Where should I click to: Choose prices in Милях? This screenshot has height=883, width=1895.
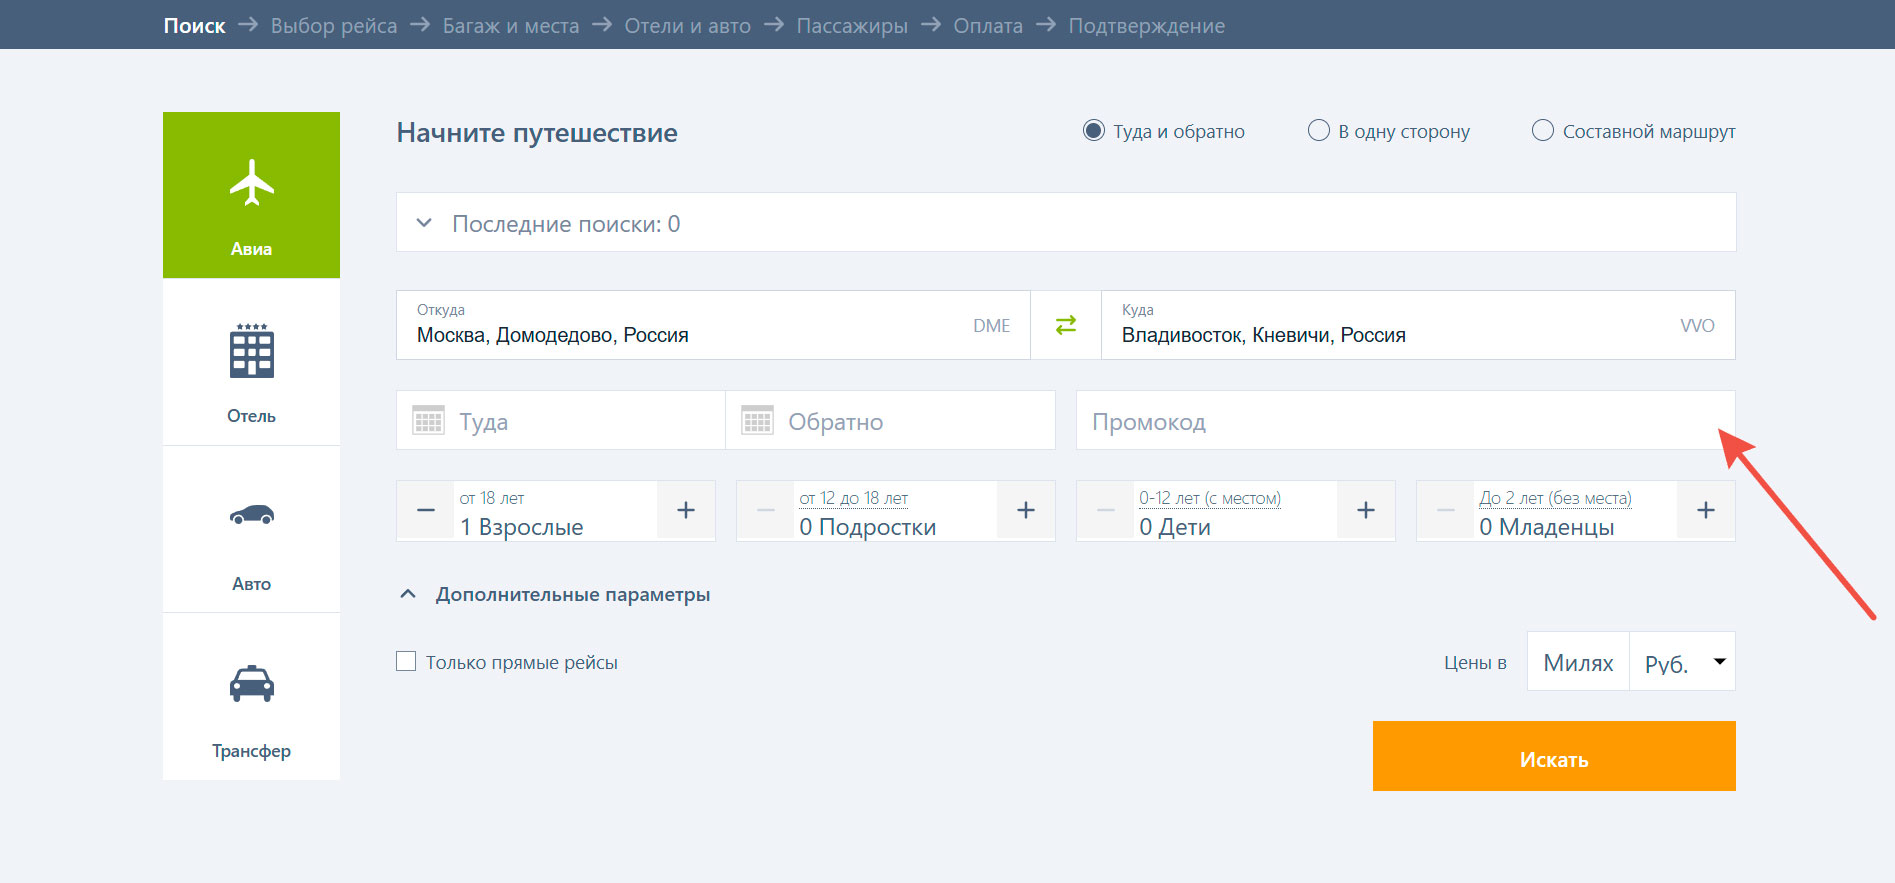1578,661
